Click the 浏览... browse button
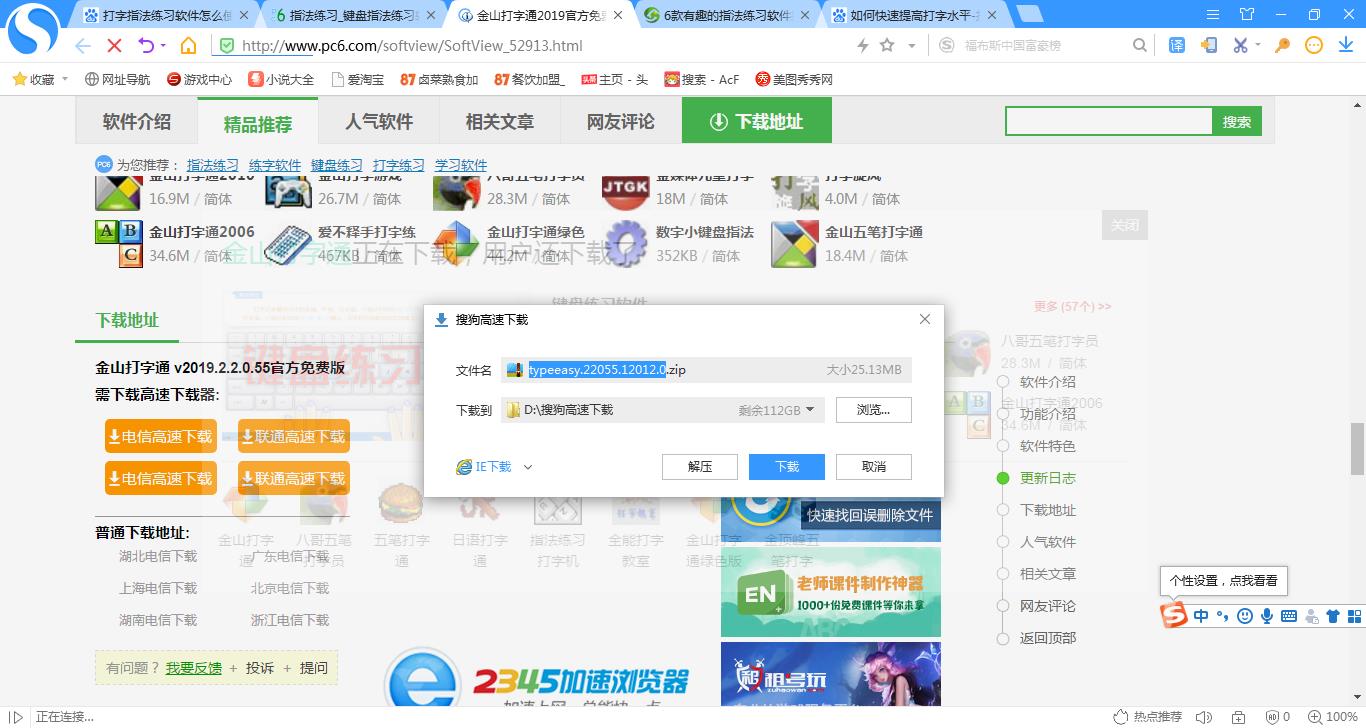Viewport: 1366px width, 728px height. coord(874,410)
